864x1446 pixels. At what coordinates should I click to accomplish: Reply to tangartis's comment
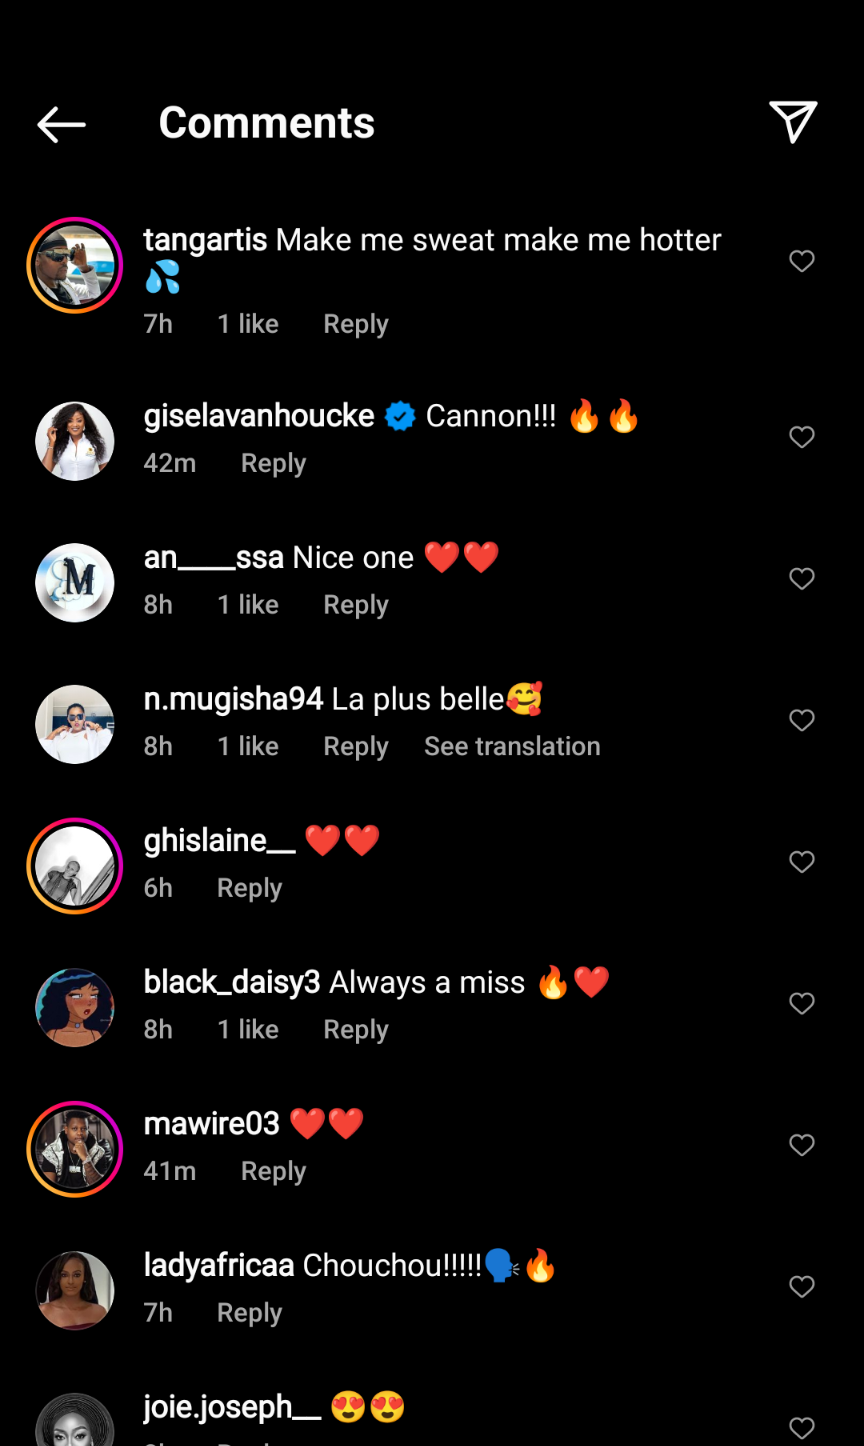(356, 324)
